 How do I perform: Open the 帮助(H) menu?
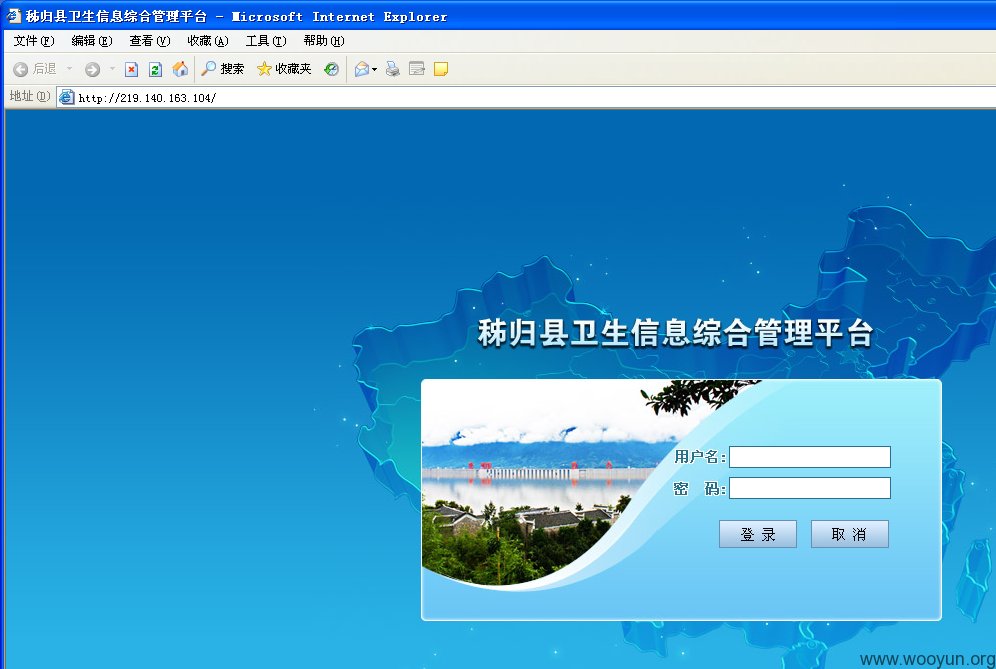point(324,41)
